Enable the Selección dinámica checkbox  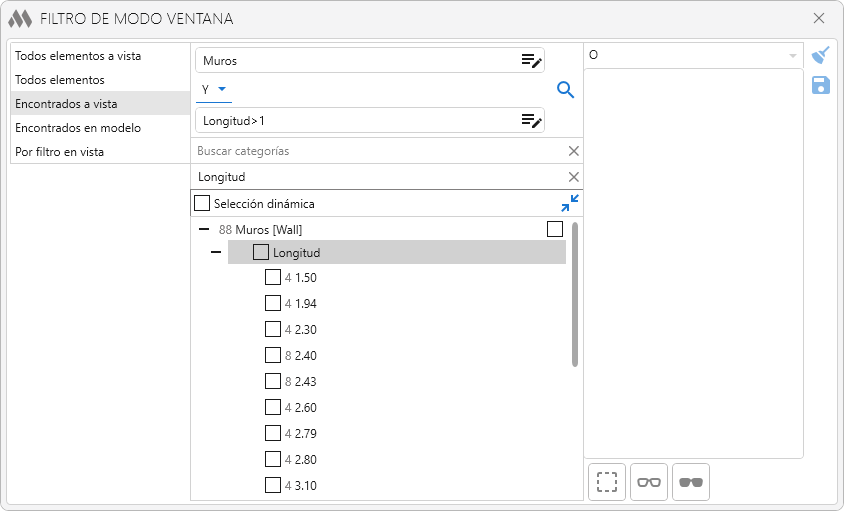tap(202, 203)
